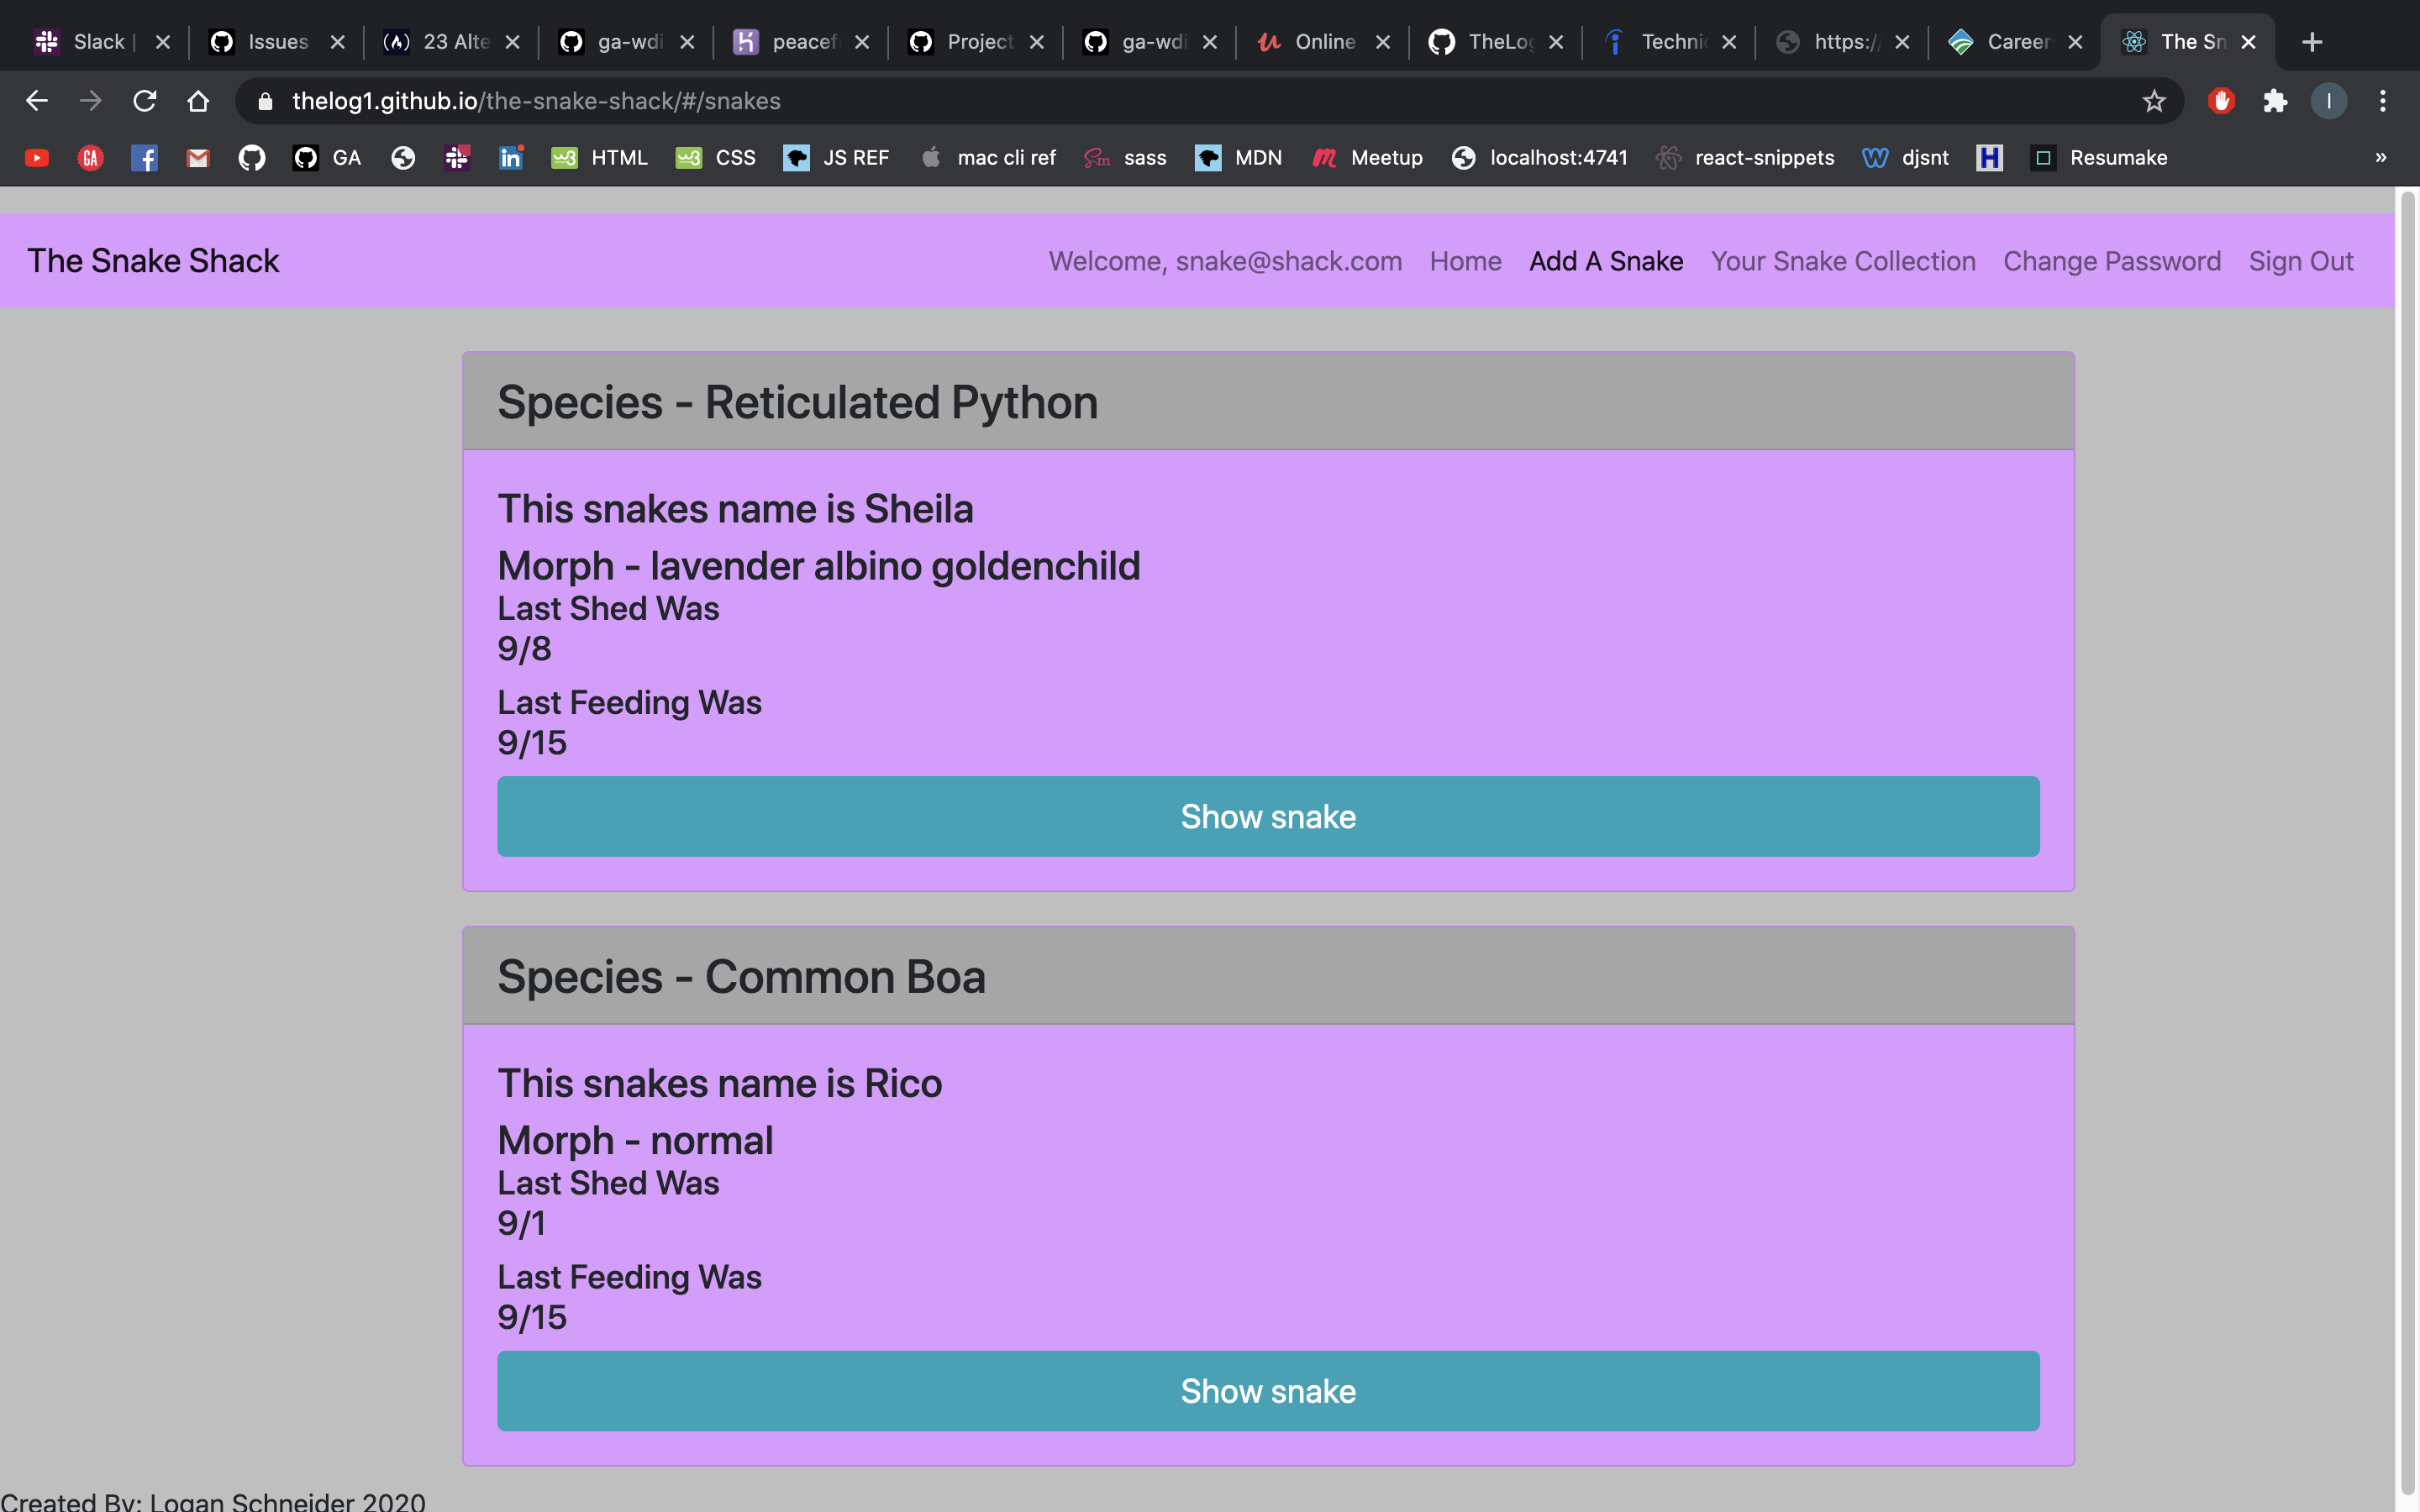Click the Sign Out link
The height and width of the screenshot is (1512, 2420).
click(x=2301, y=261)
